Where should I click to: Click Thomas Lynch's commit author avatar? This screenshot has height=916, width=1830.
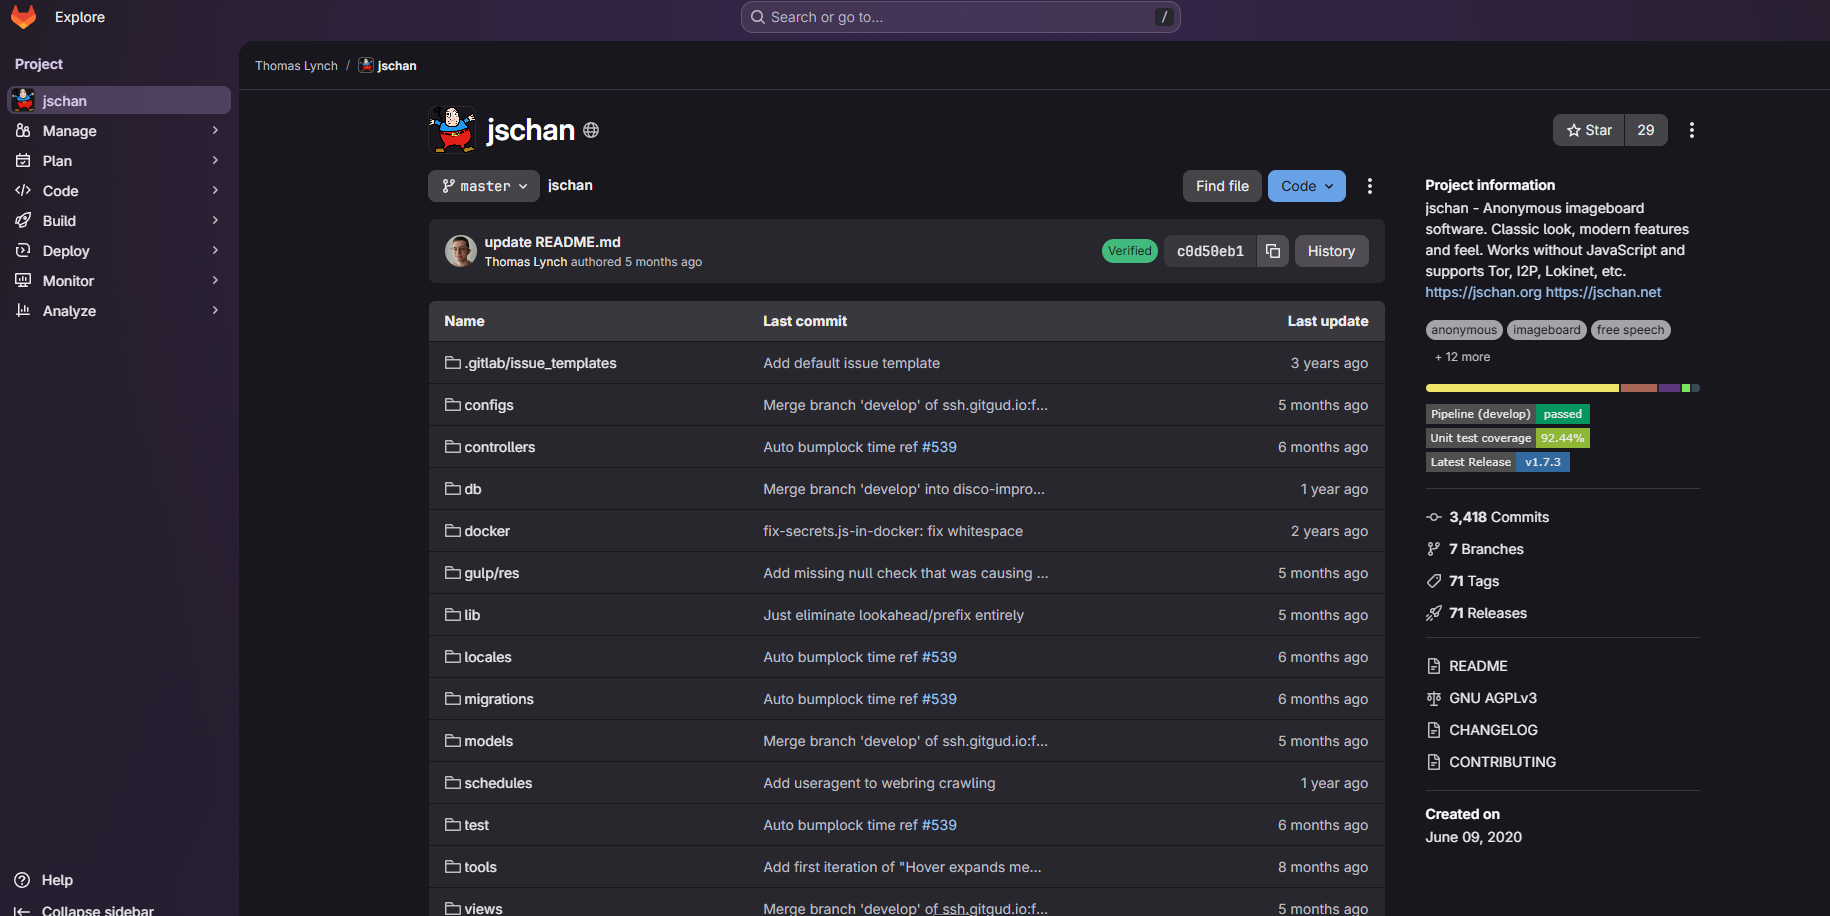(460, 251)
